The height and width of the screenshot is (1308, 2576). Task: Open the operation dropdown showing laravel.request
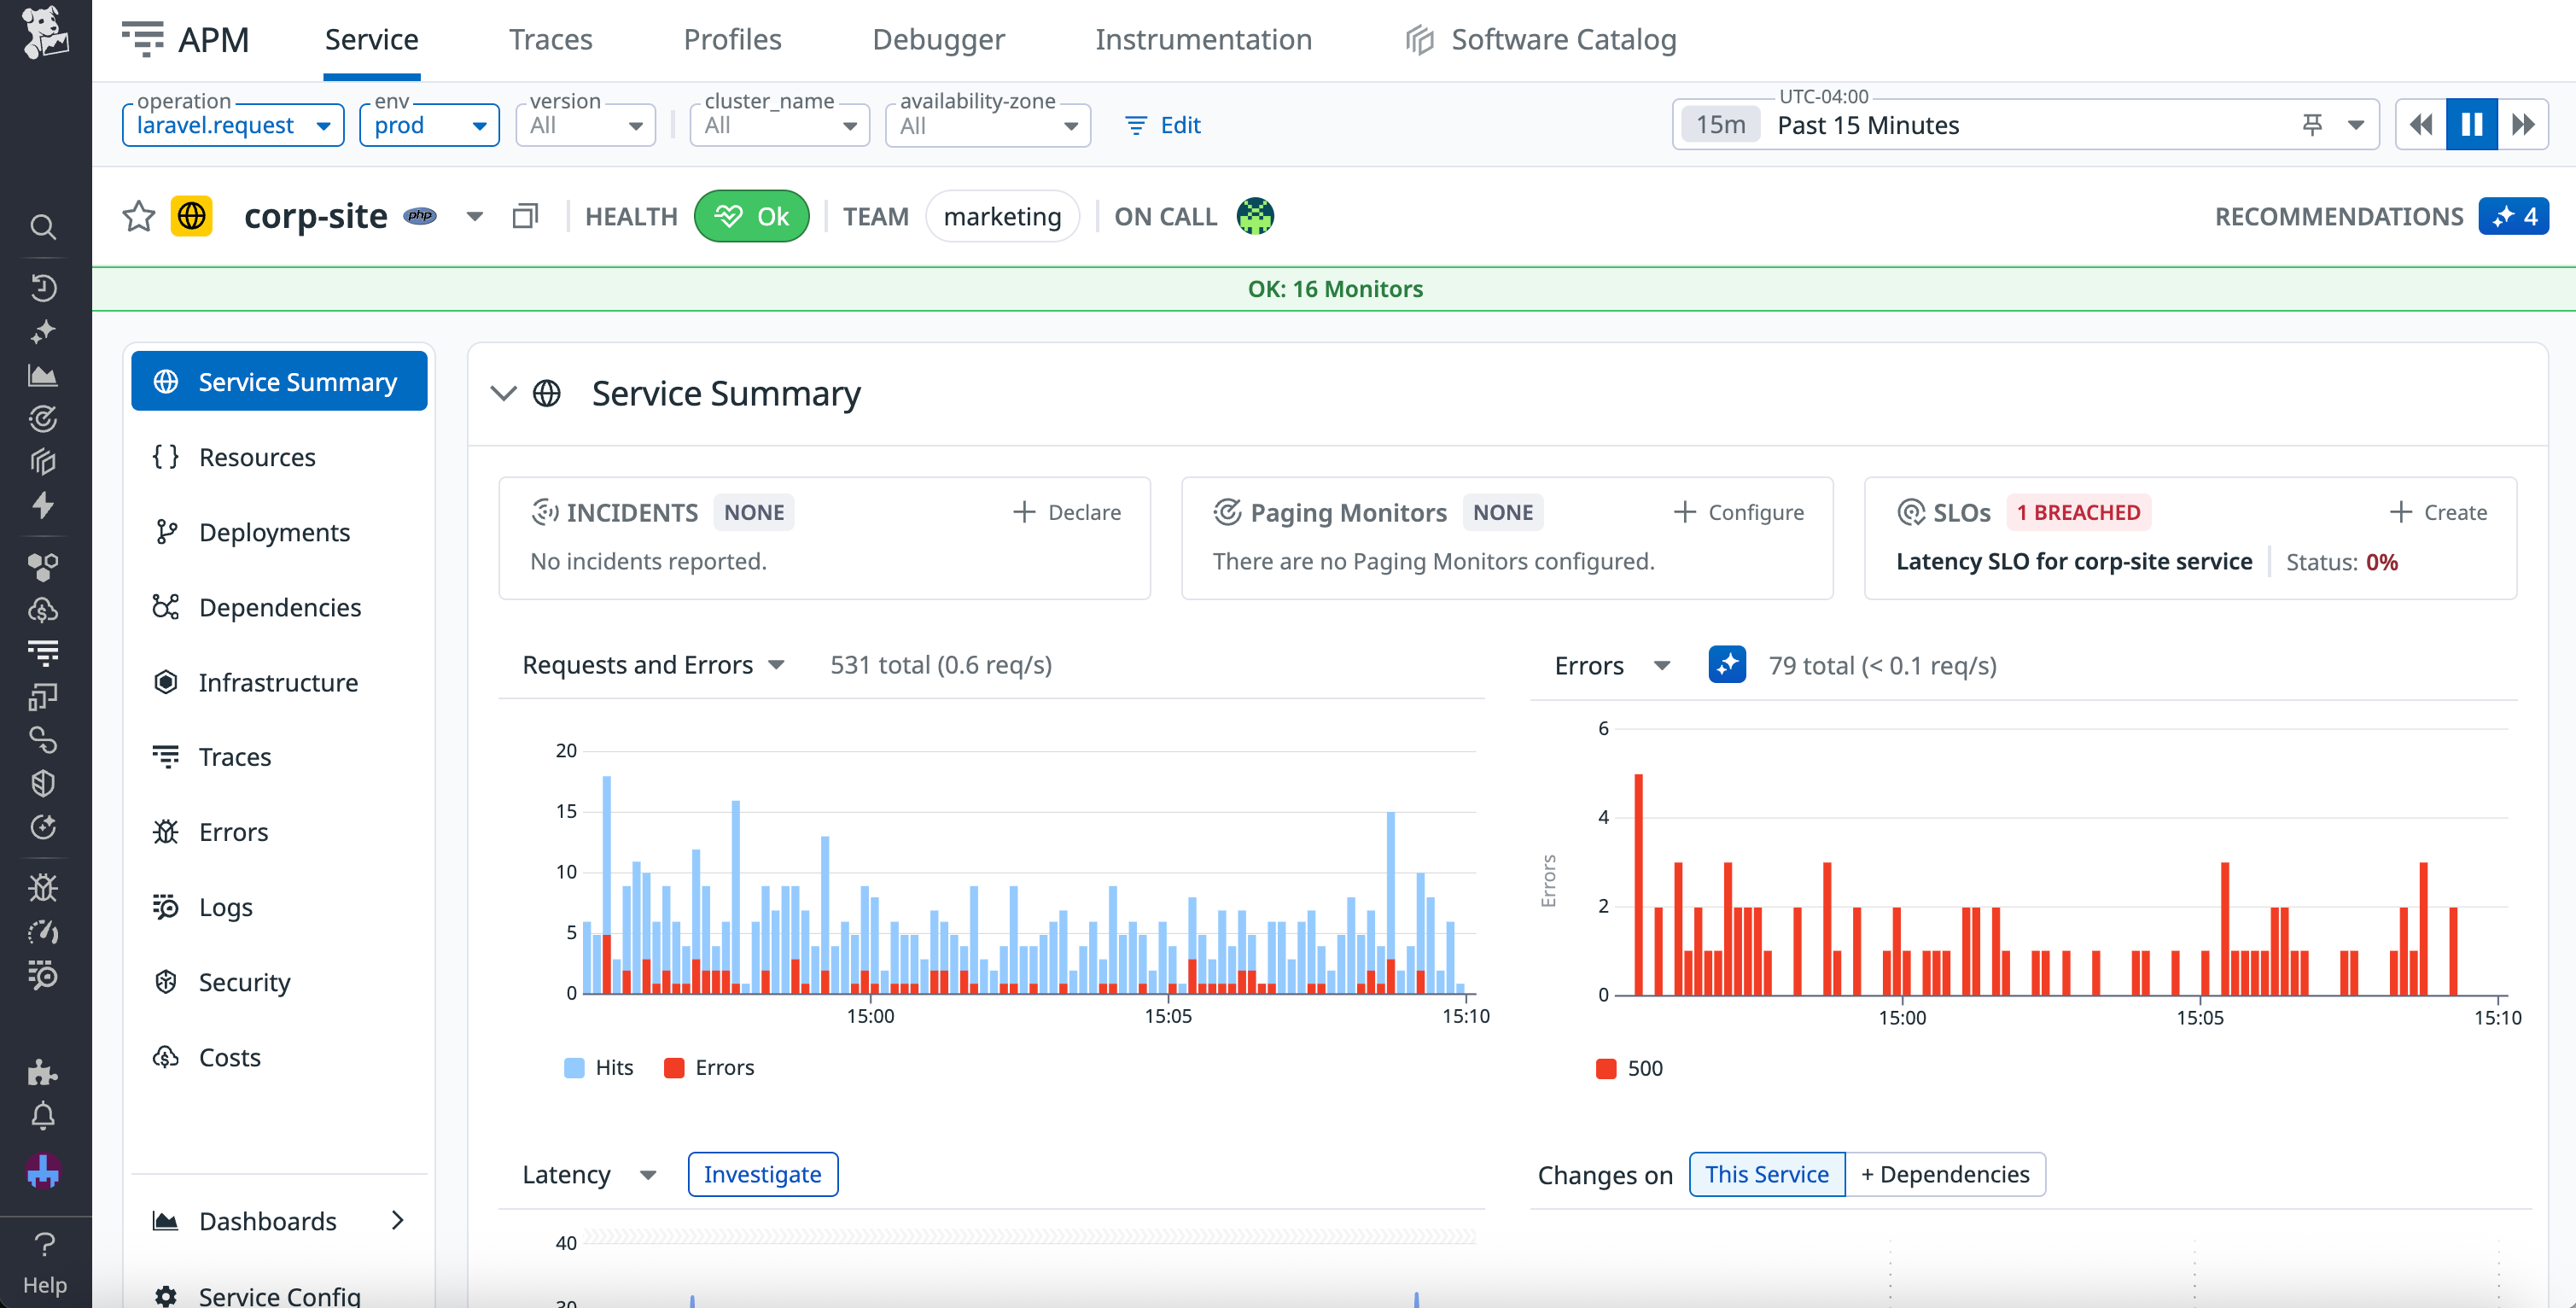[x=232, y=124]
